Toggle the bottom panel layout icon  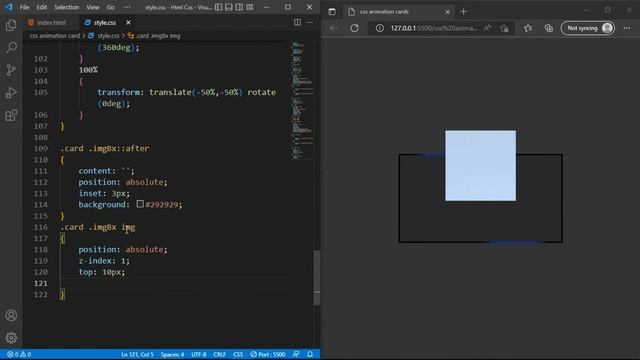pos(229,7)
